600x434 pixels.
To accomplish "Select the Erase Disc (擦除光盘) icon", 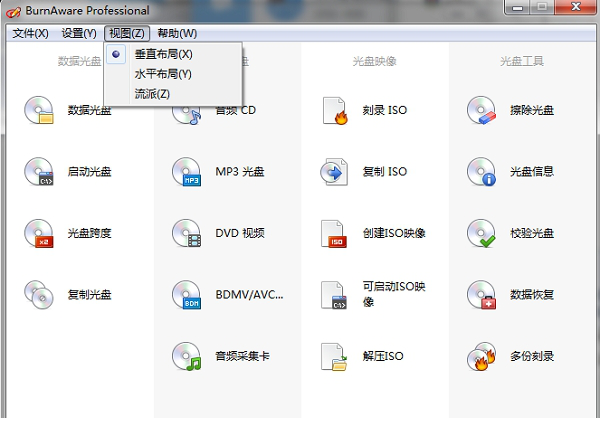I will [x=481, y=110].
